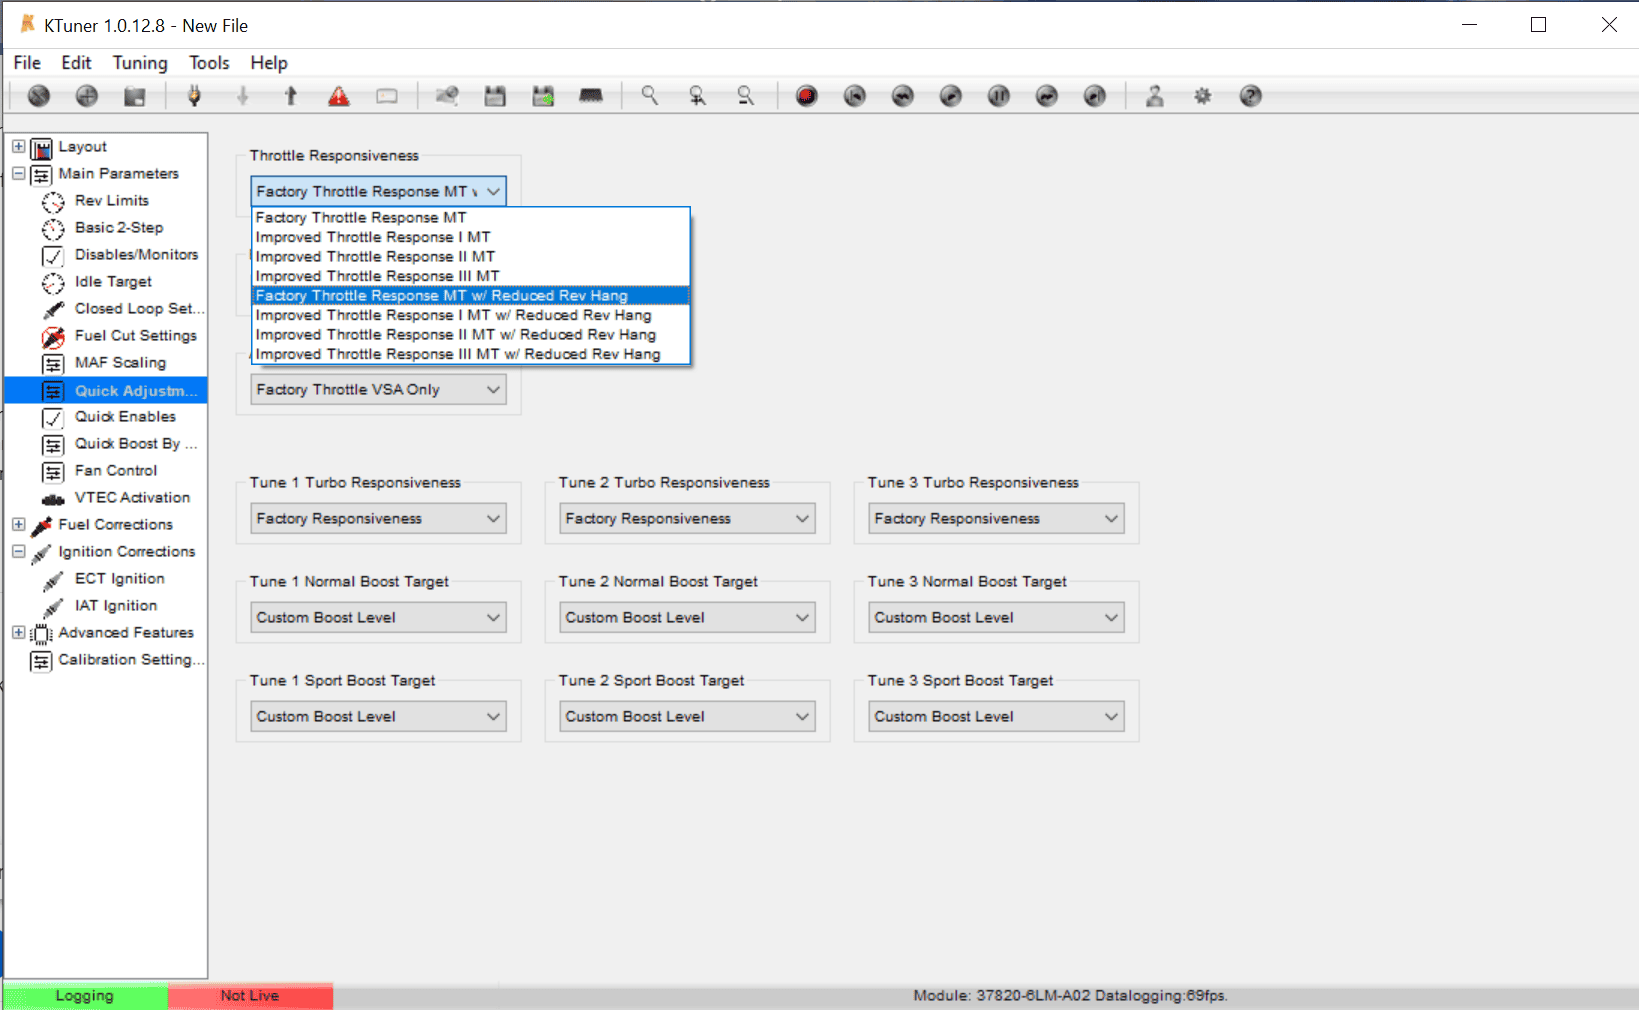This screenshot has width=1639, height=1010.
Task: Open the Tools menu
Action: [209, 63]
